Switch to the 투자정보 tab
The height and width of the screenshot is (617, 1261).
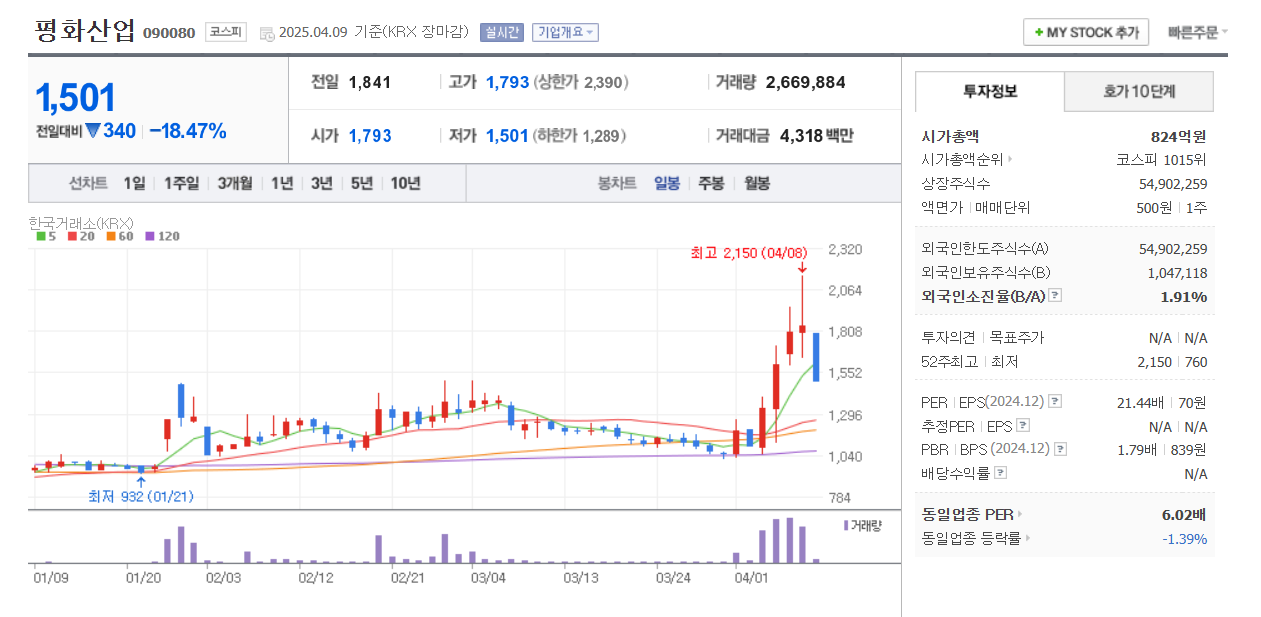[990, 91]
